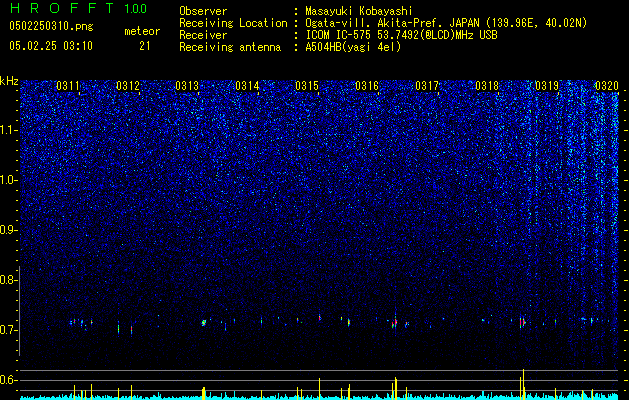Click the 0318 time marker
This screenshot has width=629, height=400.
pos(487,86)
